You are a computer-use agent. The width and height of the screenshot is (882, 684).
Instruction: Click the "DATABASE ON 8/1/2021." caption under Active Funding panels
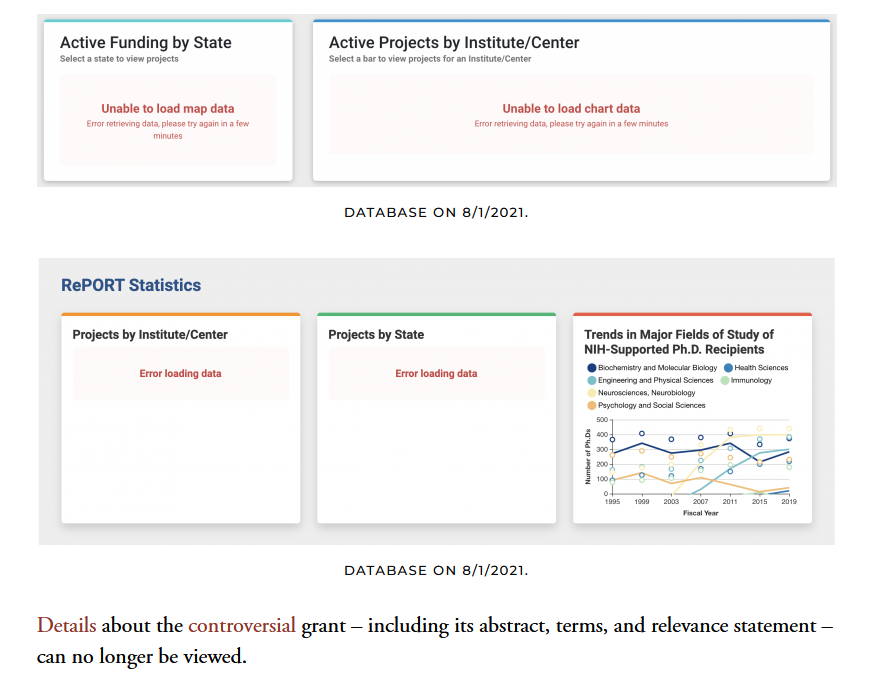click(x=436, y=213)
